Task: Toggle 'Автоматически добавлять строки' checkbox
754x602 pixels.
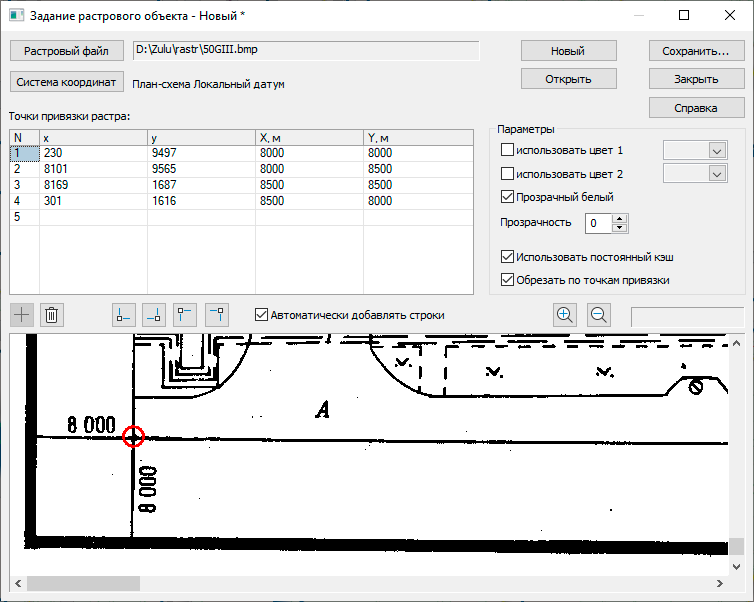Action: click(x=262, y=315)
